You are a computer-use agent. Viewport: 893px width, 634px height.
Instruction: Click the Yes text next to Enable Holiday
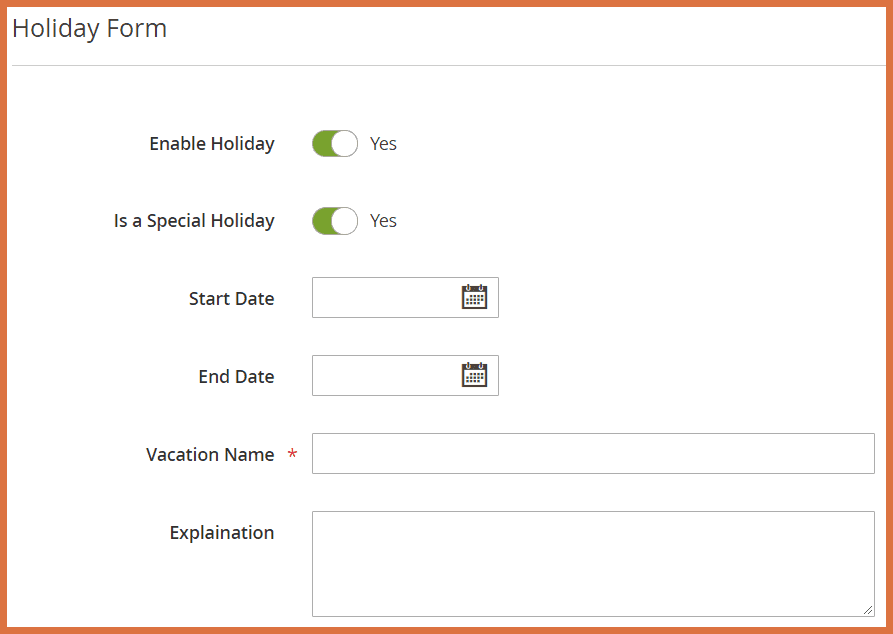383,143
